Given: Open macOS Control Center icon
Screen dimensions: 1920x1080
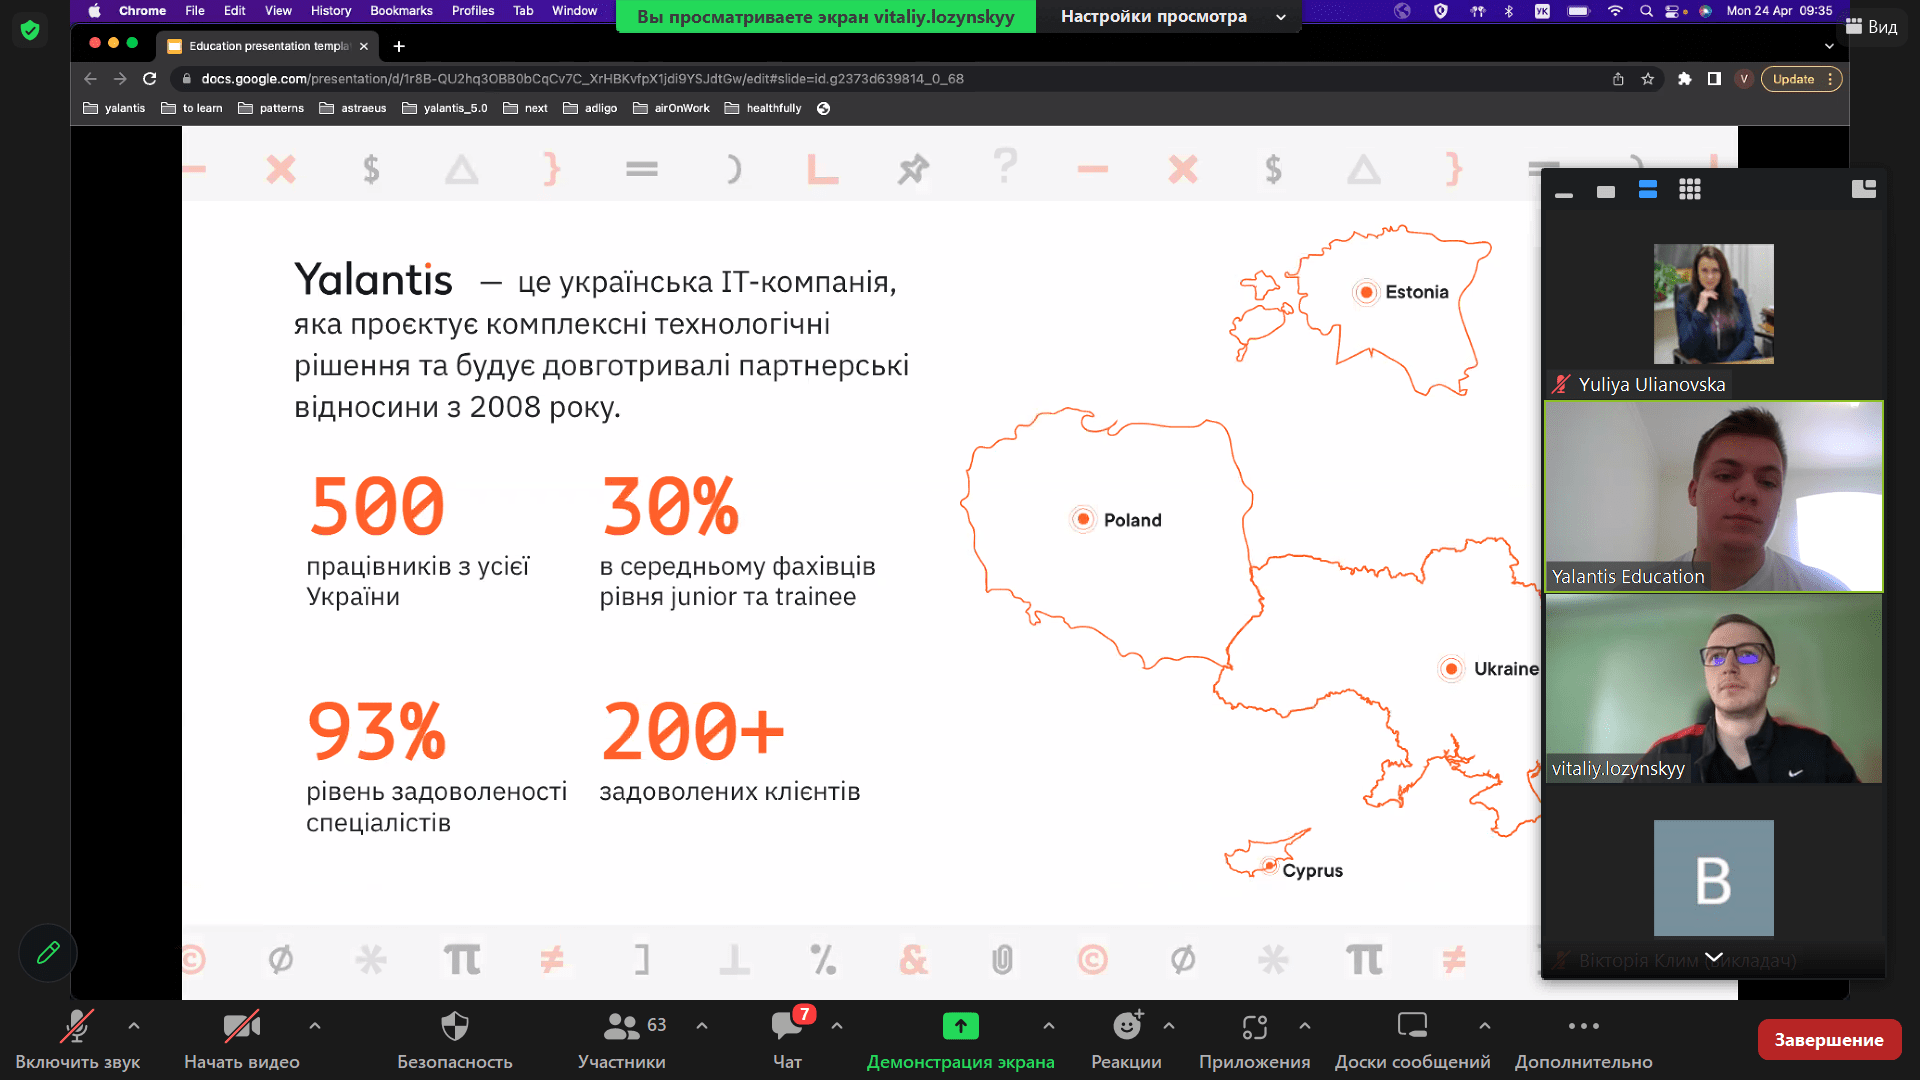Looking at the screenshot, I should pyautogui.click(x=1671, y=11).
